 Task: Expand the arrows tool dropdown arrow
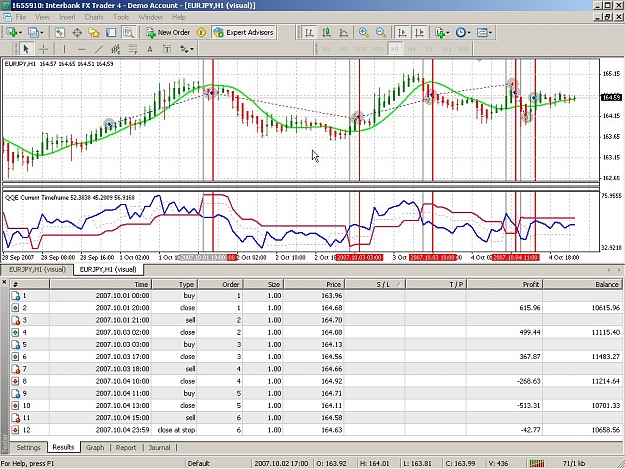(192, 49)
